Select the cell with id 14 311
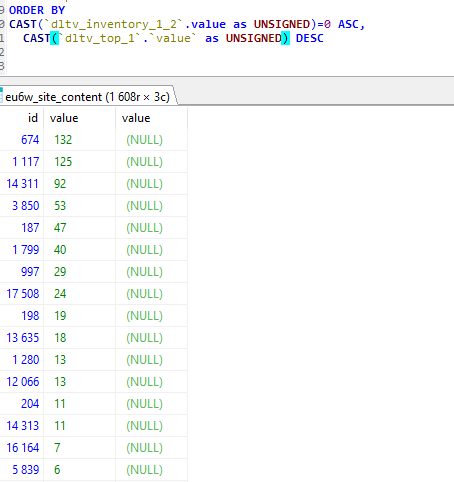Viewport: 454px width, 482px height. [22, 184]
